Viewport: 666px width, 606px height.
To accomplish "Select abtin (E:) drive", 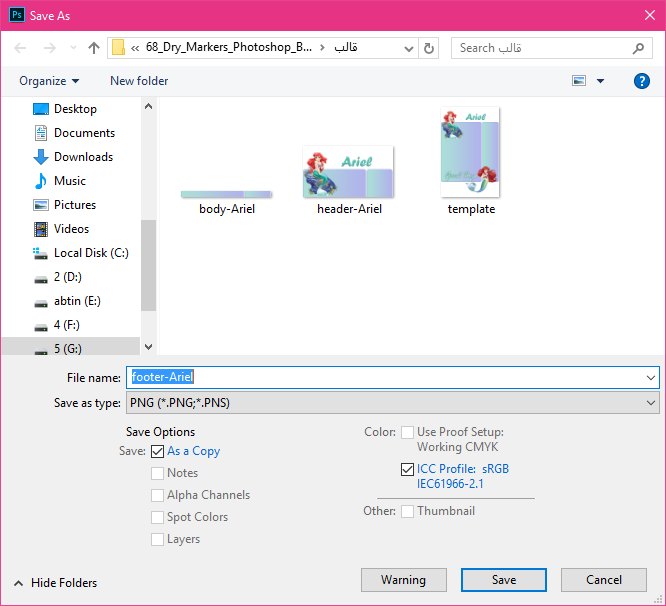I will click(x=77, y=301).
